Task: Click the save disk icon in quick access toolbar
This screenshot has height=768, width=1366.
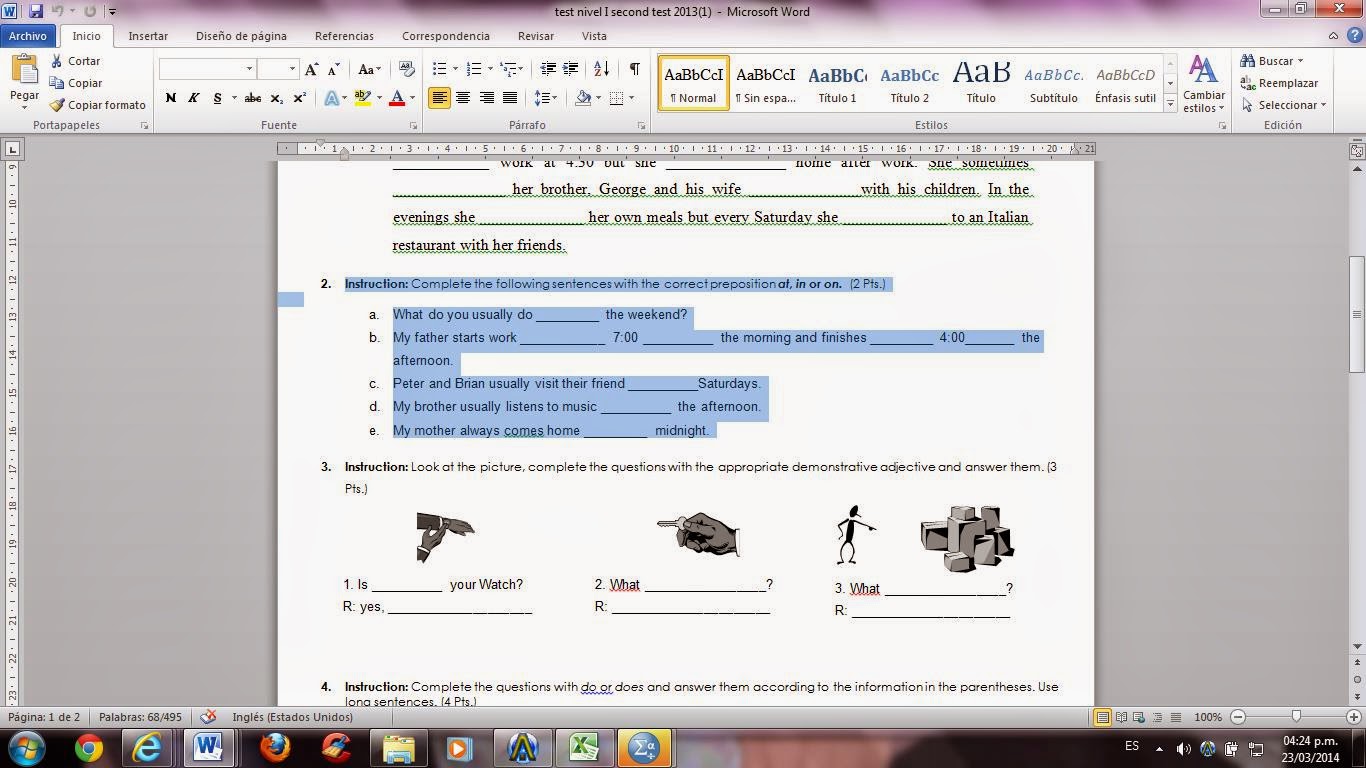Action: pyautogui.click(x=36, y=11)
